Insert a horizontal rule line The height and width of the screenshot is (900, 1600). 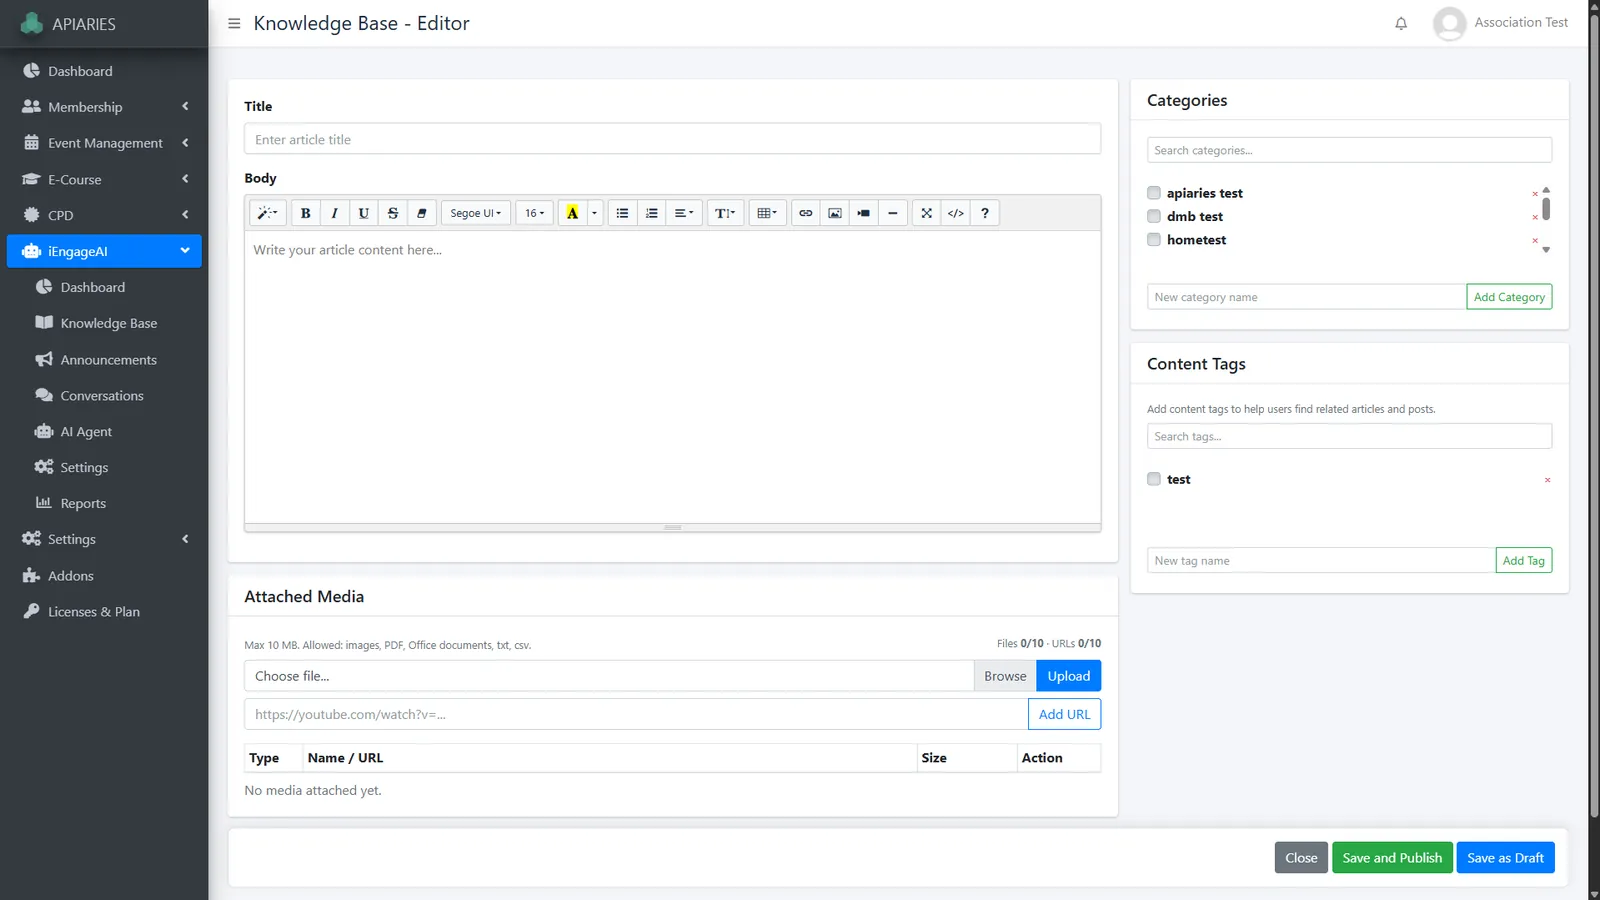pos(893,213)
